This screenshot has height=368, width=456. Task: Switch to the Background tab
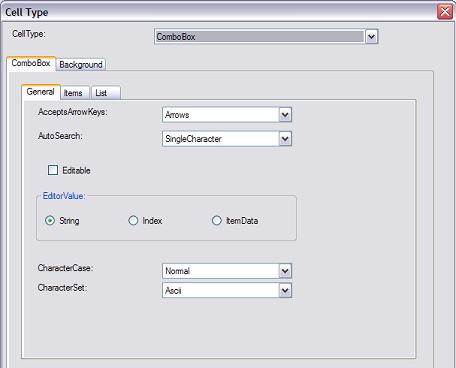click(x=81, y=65)
